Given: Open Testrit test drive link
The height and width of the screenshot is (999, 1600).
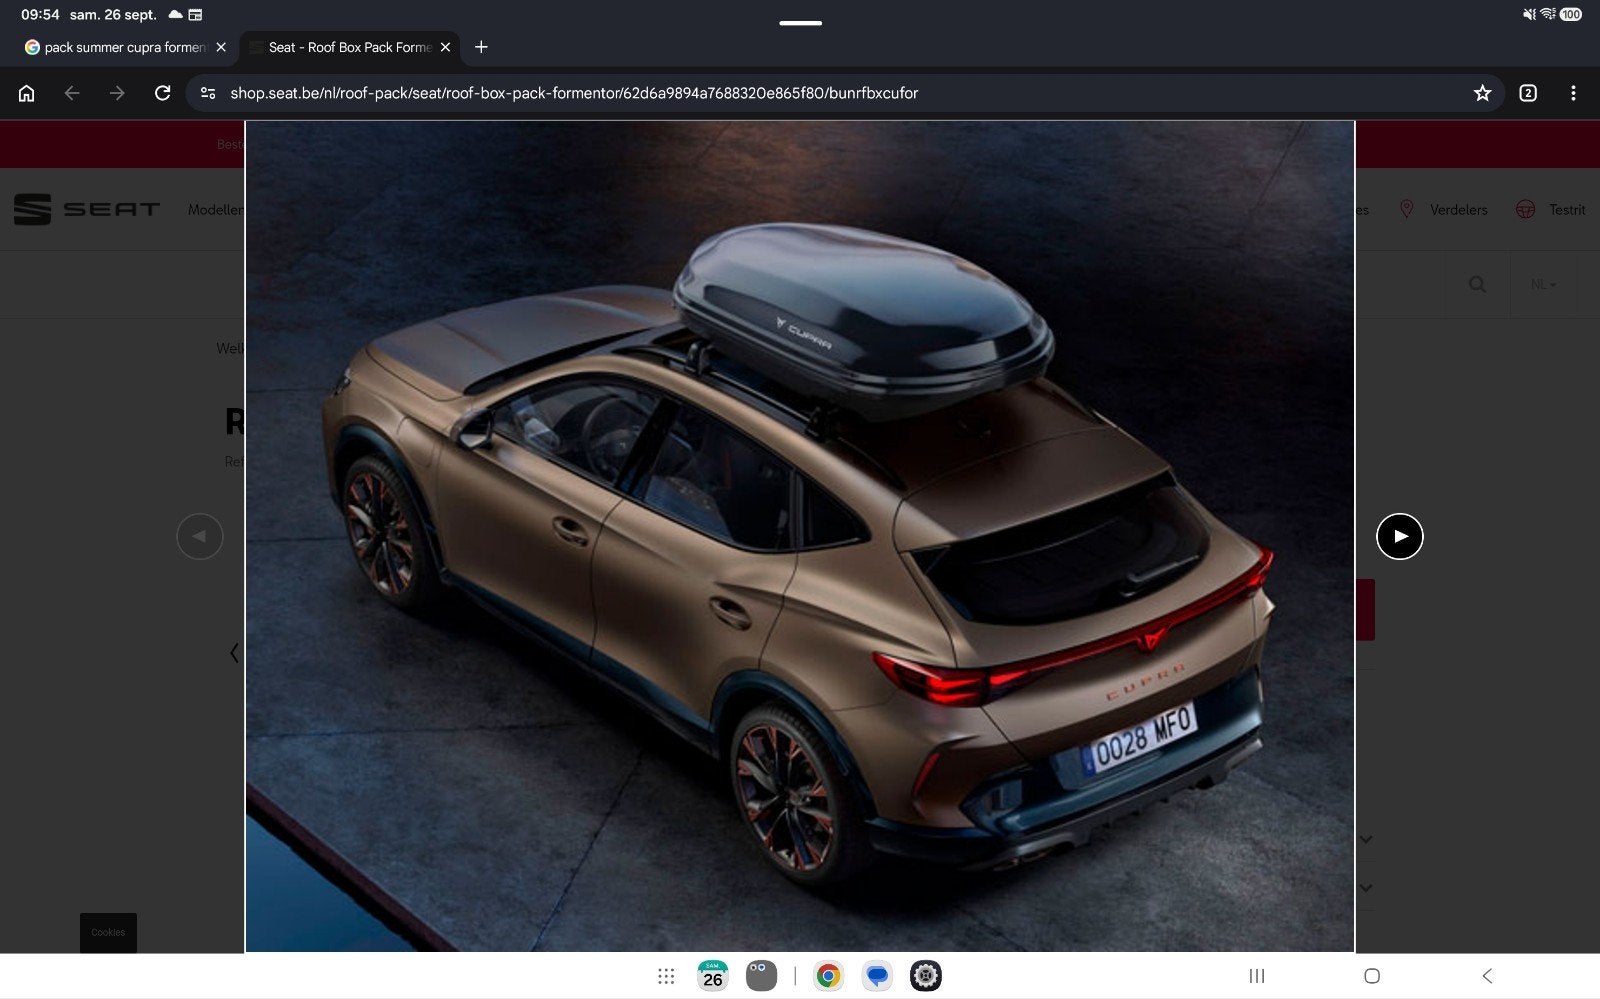Looking at the screenshot, I should click(1551, 209).
